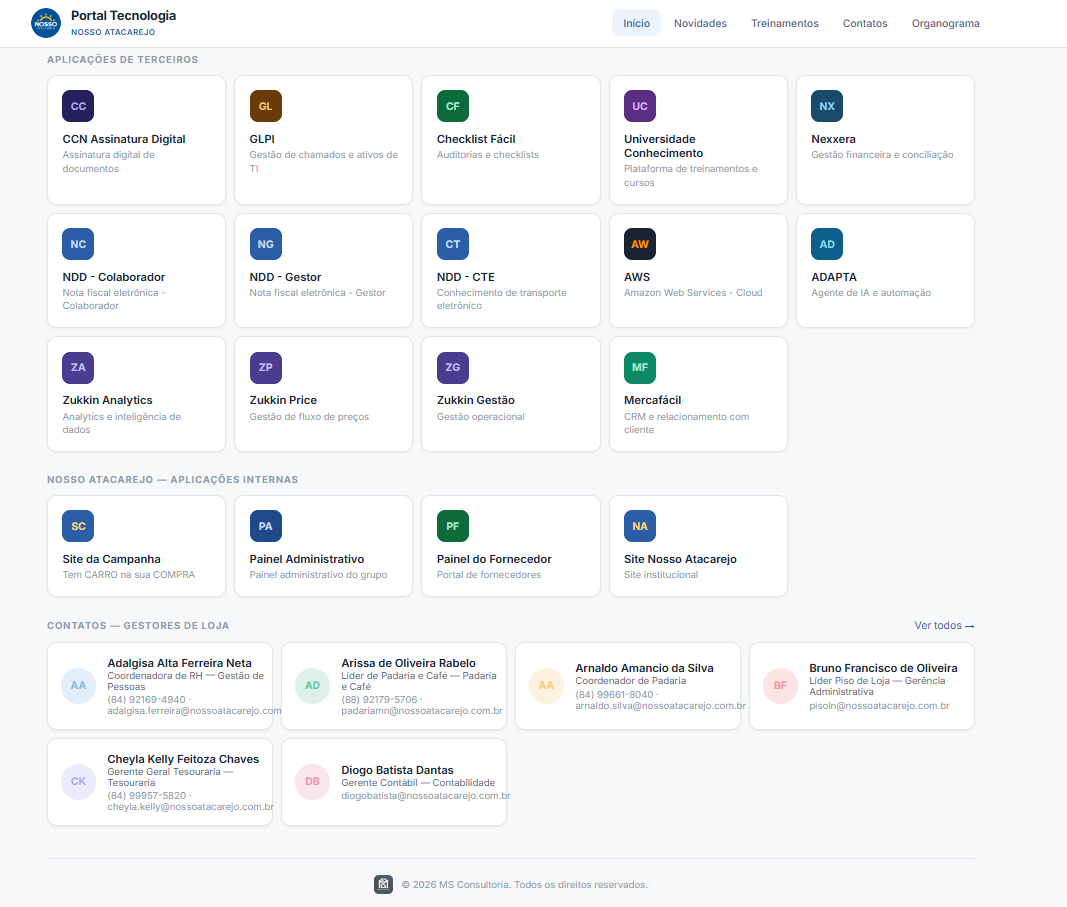Select the ZG Zukkin Gestão icon
1067x907 pixels.
(x=453, y=367)
